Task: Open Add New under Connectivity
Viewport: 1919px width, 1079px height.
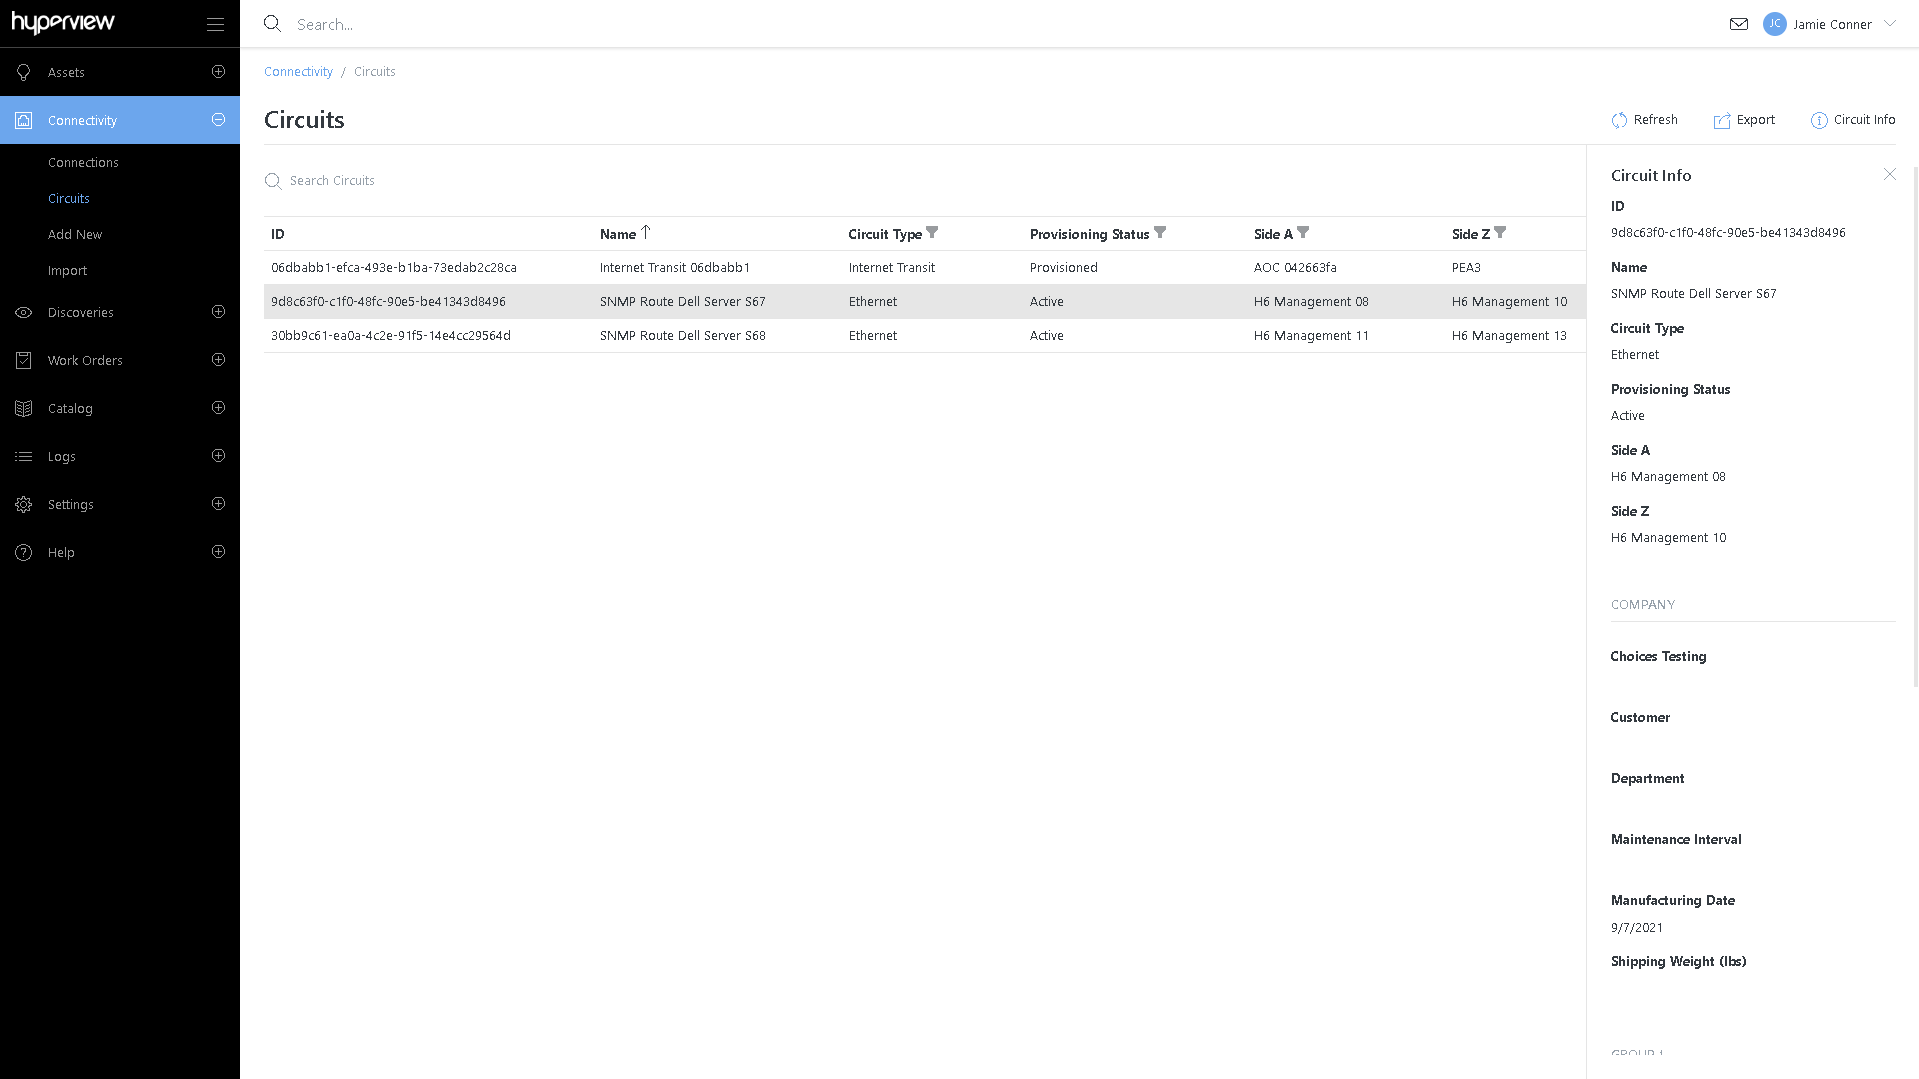Action: point(75,234)
